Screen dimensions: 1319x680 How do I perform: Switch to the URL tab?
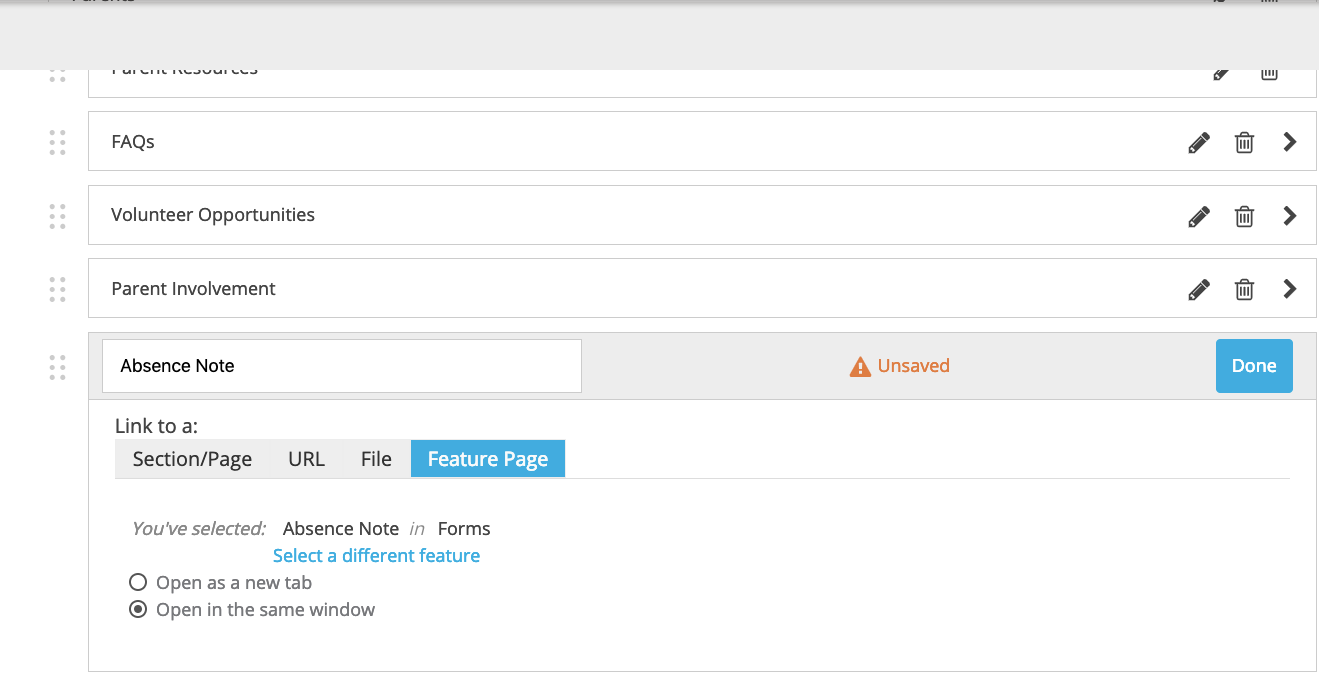306,458
